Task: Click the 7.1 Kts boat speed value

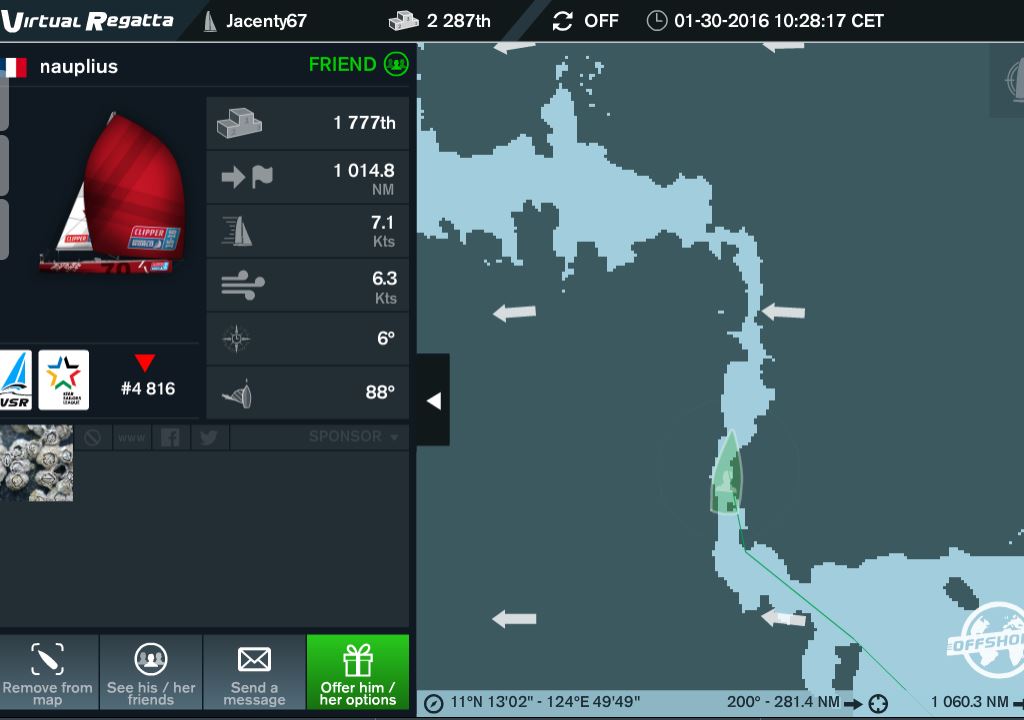Action: (383, 231)
